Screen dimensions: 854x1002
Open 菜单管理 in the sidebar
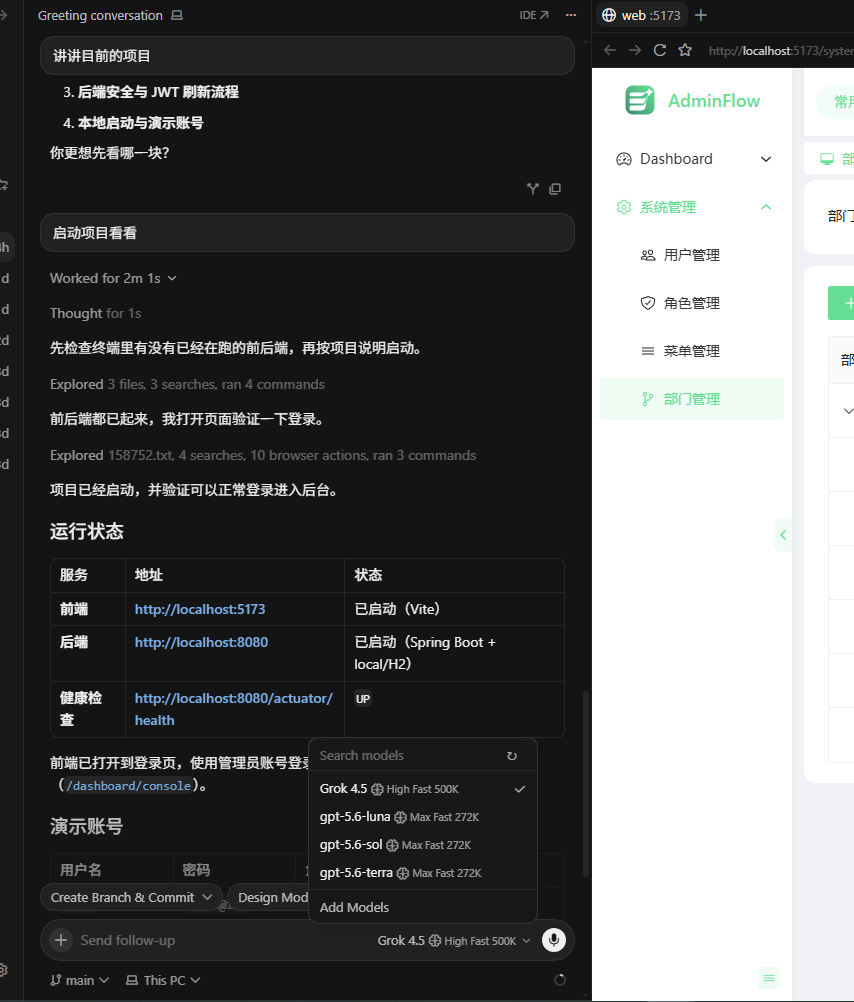(692, 351)
